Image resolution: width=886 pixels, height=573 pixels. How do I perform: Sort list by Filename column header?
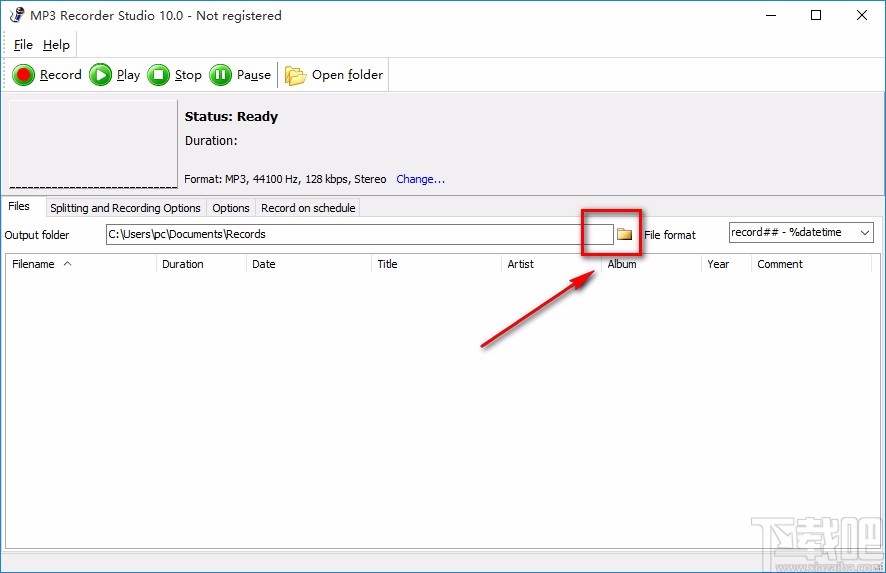pos(81,264)
